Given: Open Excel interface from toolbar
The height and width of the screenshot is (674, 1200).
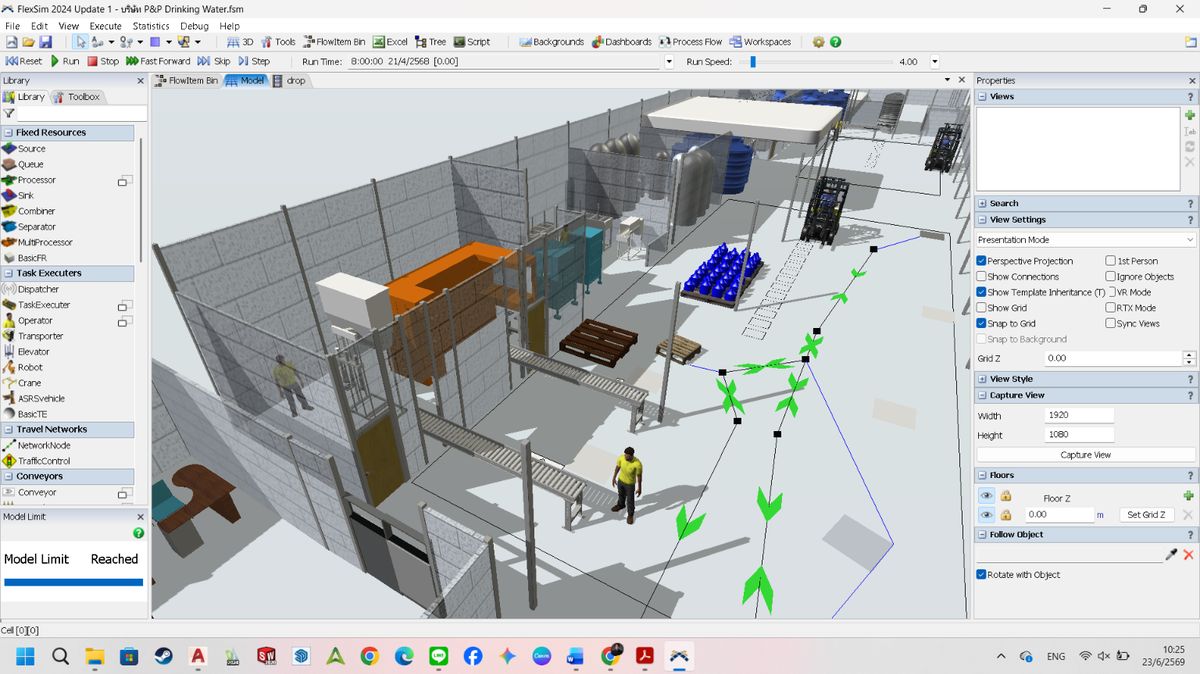Looking at the screenshot, I should click(390, 42).
